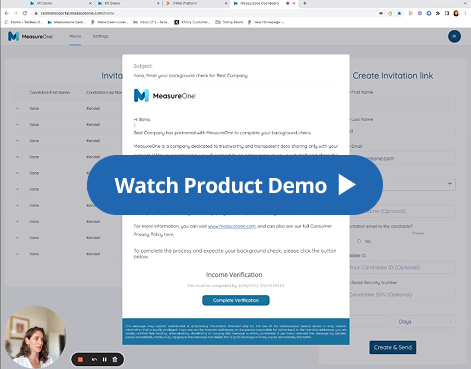Open the www.measureone.com link in email
Screen dimensions: 471x369
232,226
